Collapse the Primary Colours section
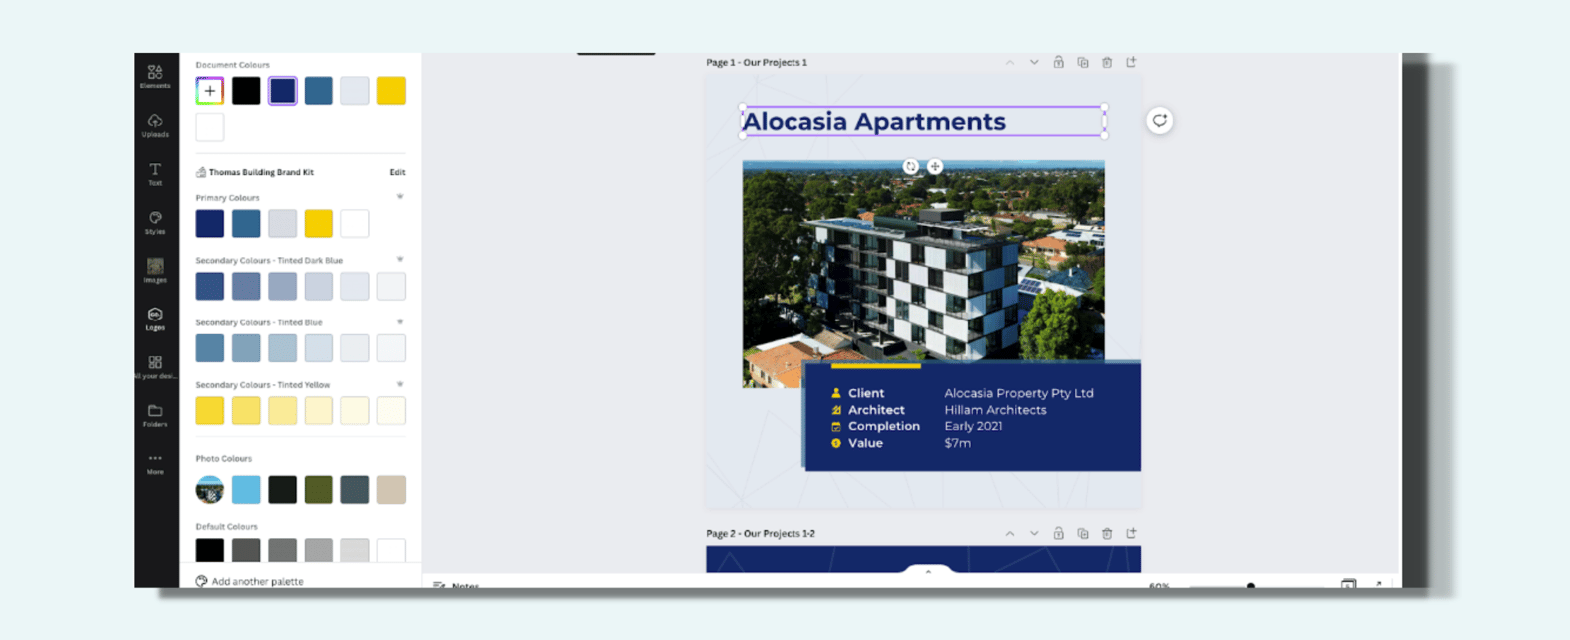 coord(400,197)
